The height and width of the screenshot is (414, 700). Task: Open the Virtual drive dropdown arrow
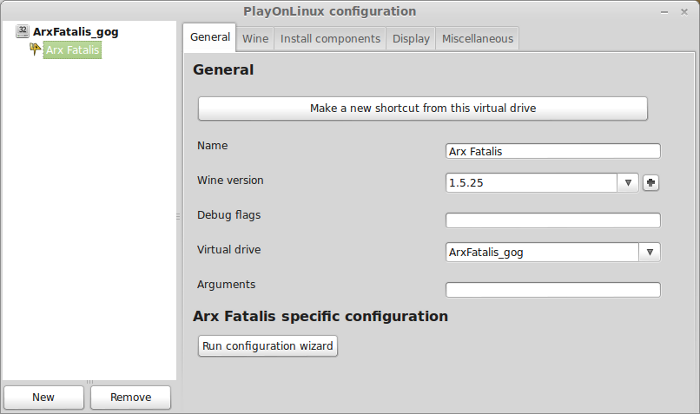(x=650, y=252)
